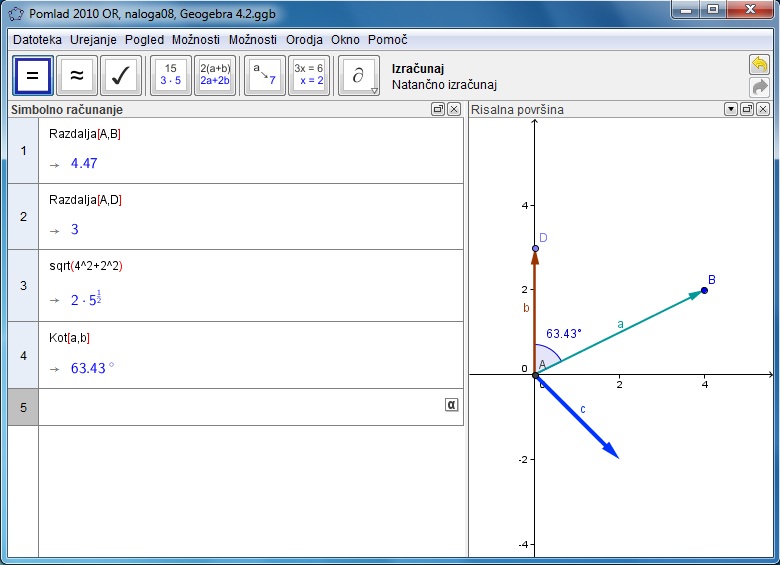
Task: Click the empty input field in row 5
Action: pyautogui.click(x=240, y=407)
